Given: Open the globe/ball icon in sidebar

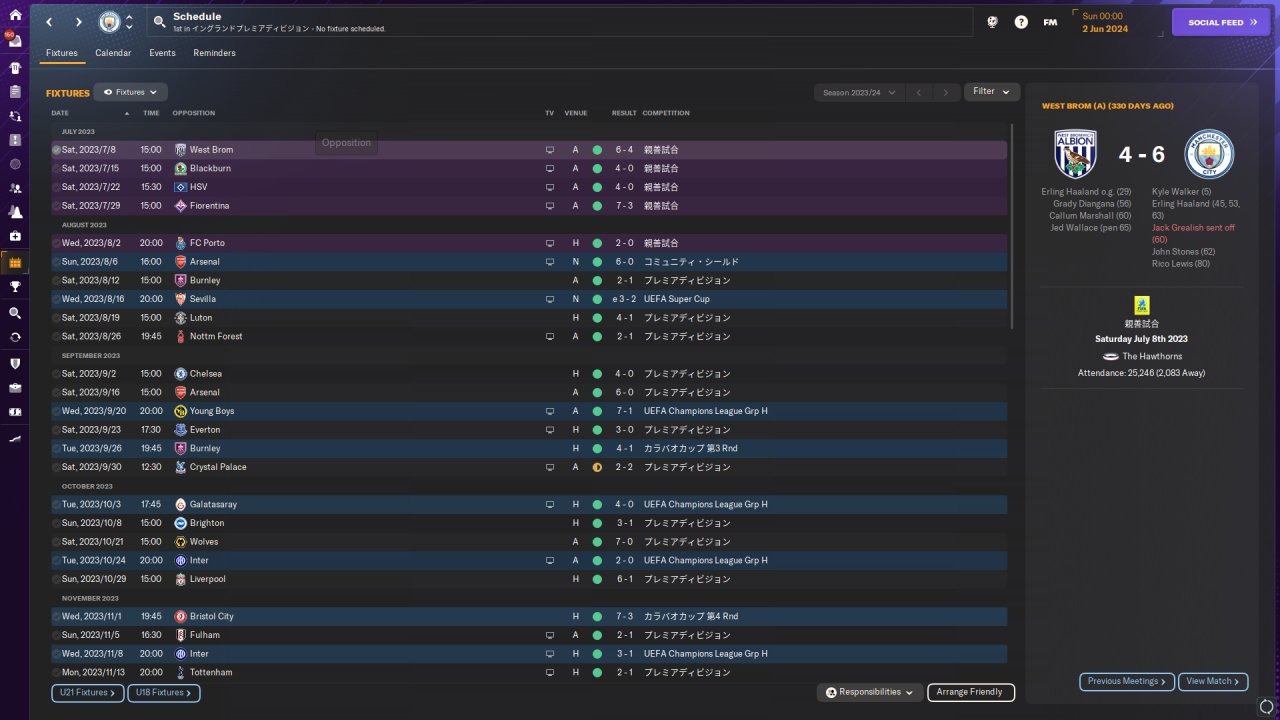Looking at the screenshot, I should [14, 164].
